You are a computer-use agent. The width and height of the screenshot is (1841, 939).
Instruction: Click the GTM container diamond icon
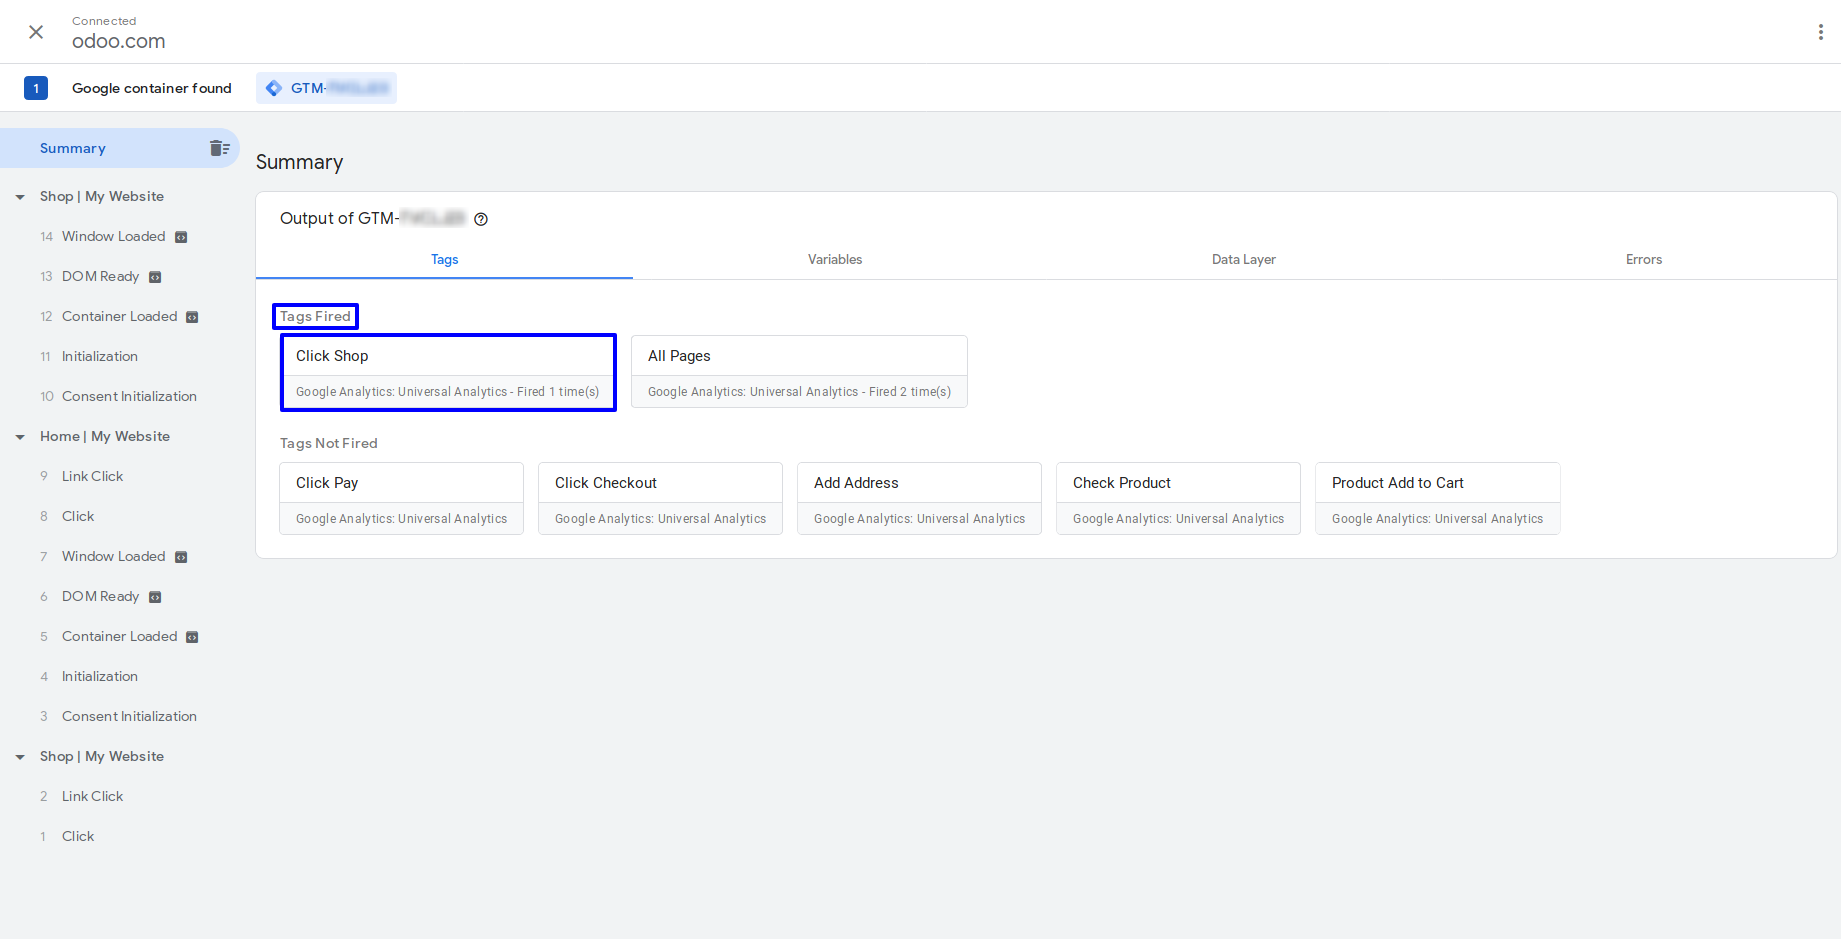point(274,88)
